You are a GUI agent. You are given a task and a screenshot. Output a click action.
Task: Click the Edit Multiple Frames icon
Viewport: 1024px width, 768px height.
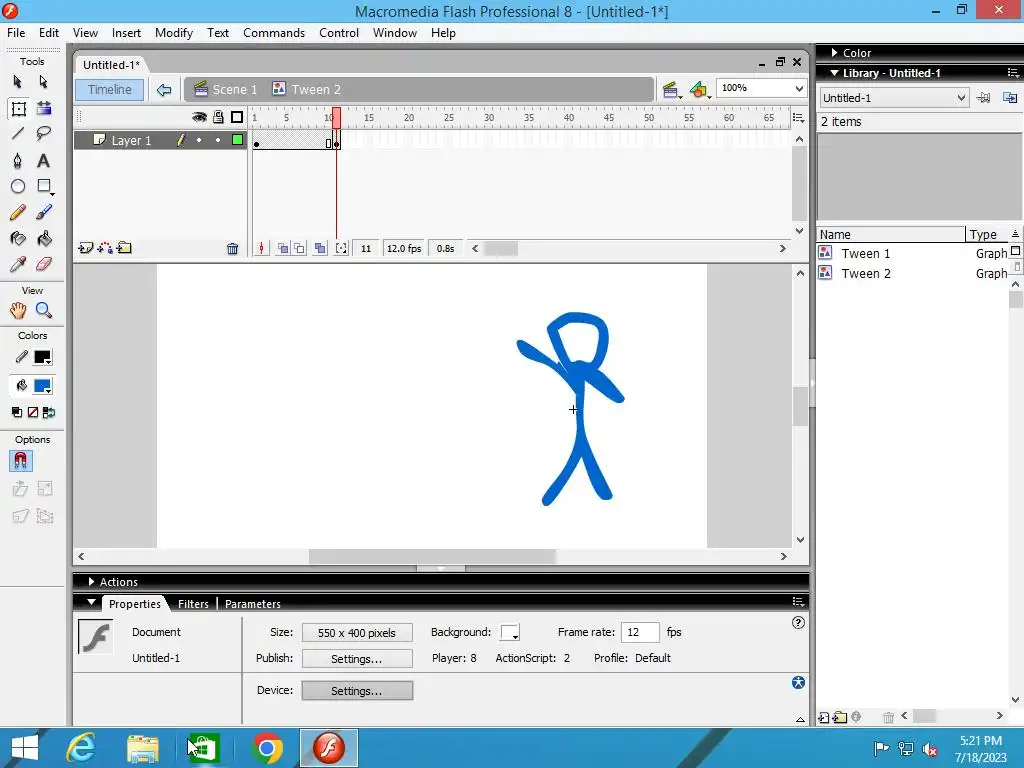coord(320,248)
